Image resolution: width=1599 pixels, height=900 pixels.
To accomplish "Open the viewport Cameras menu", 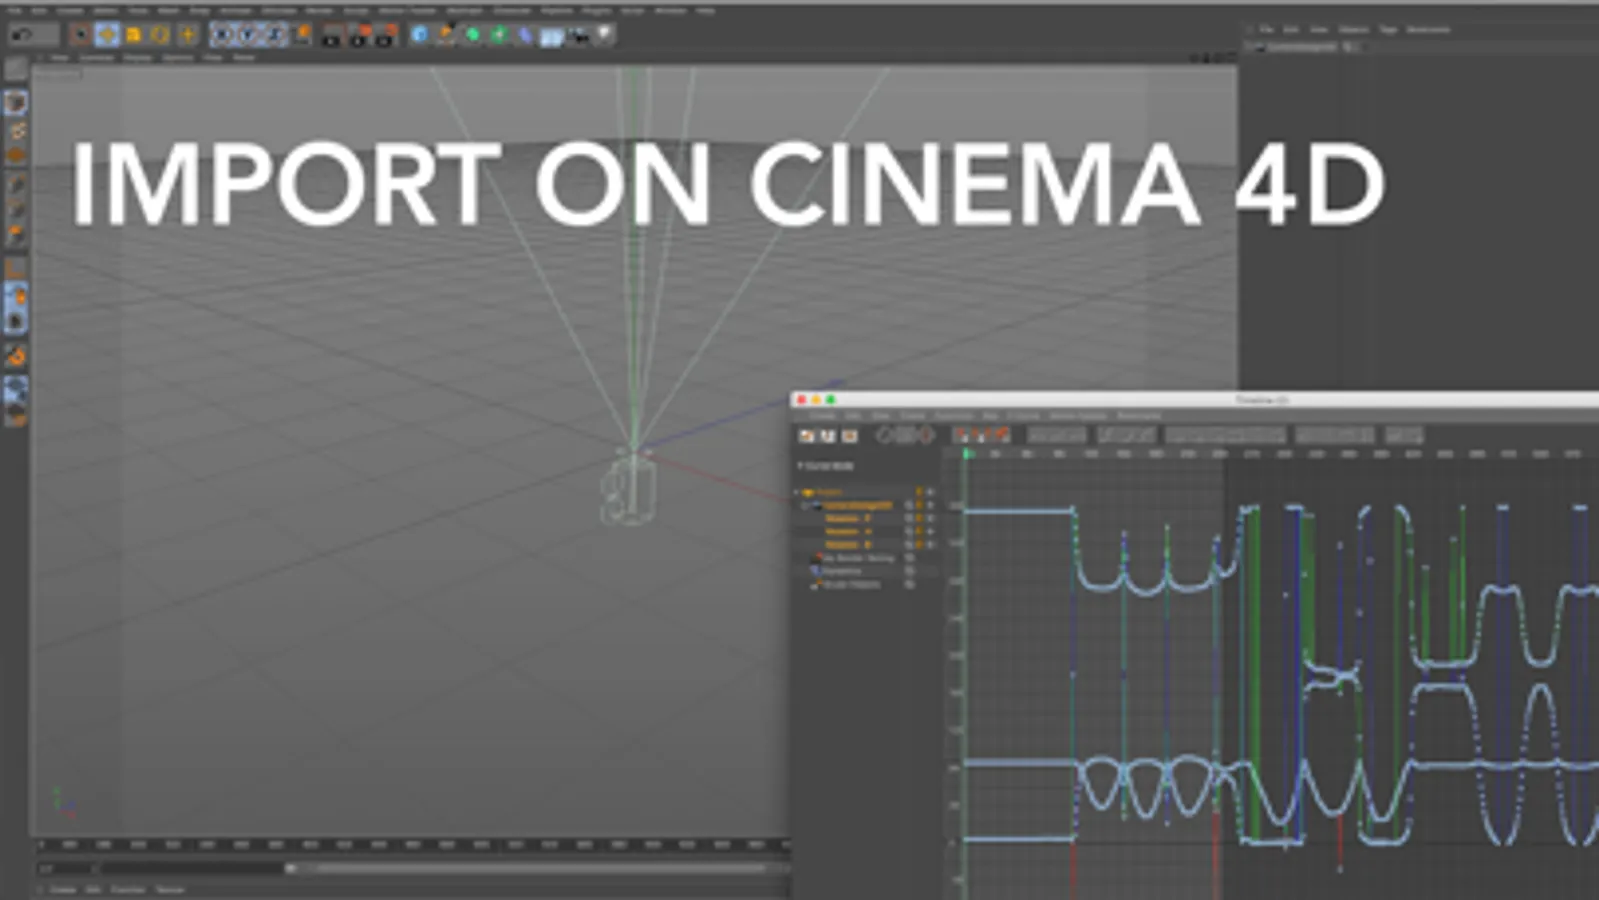I will [97, 57].
